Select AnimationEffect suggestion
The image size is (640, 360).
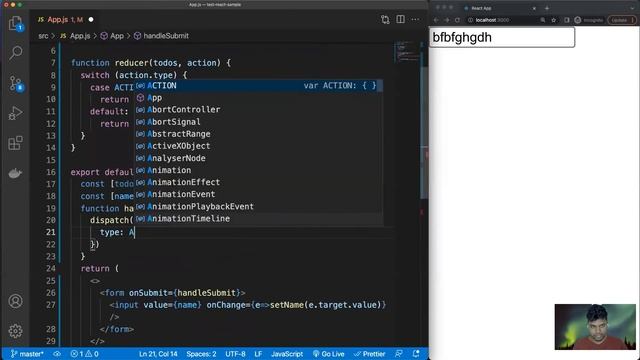pos(259,182)
